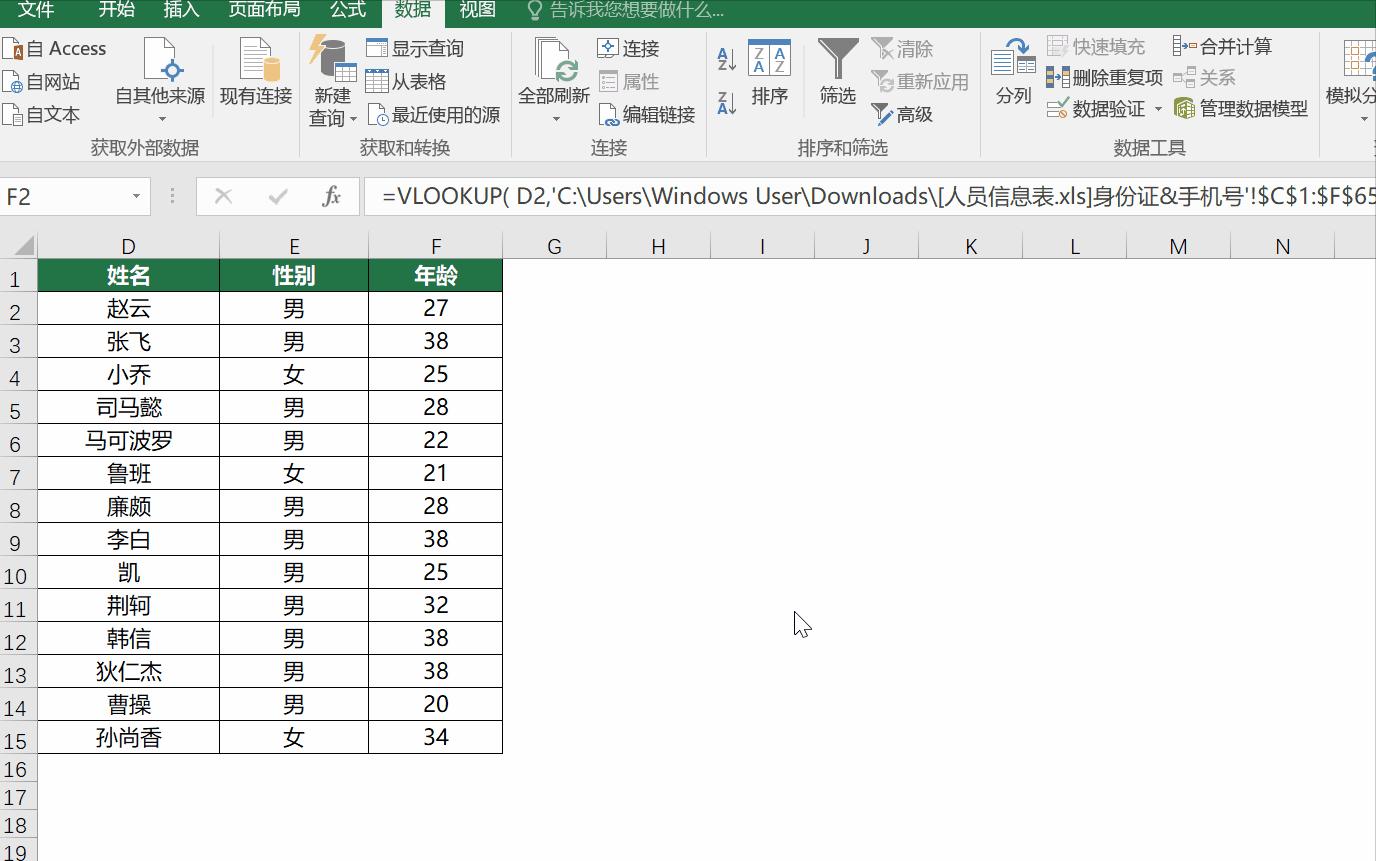Open existing connections dialog
This screenshot has width=1376, height=861.
tap(256, 72)
